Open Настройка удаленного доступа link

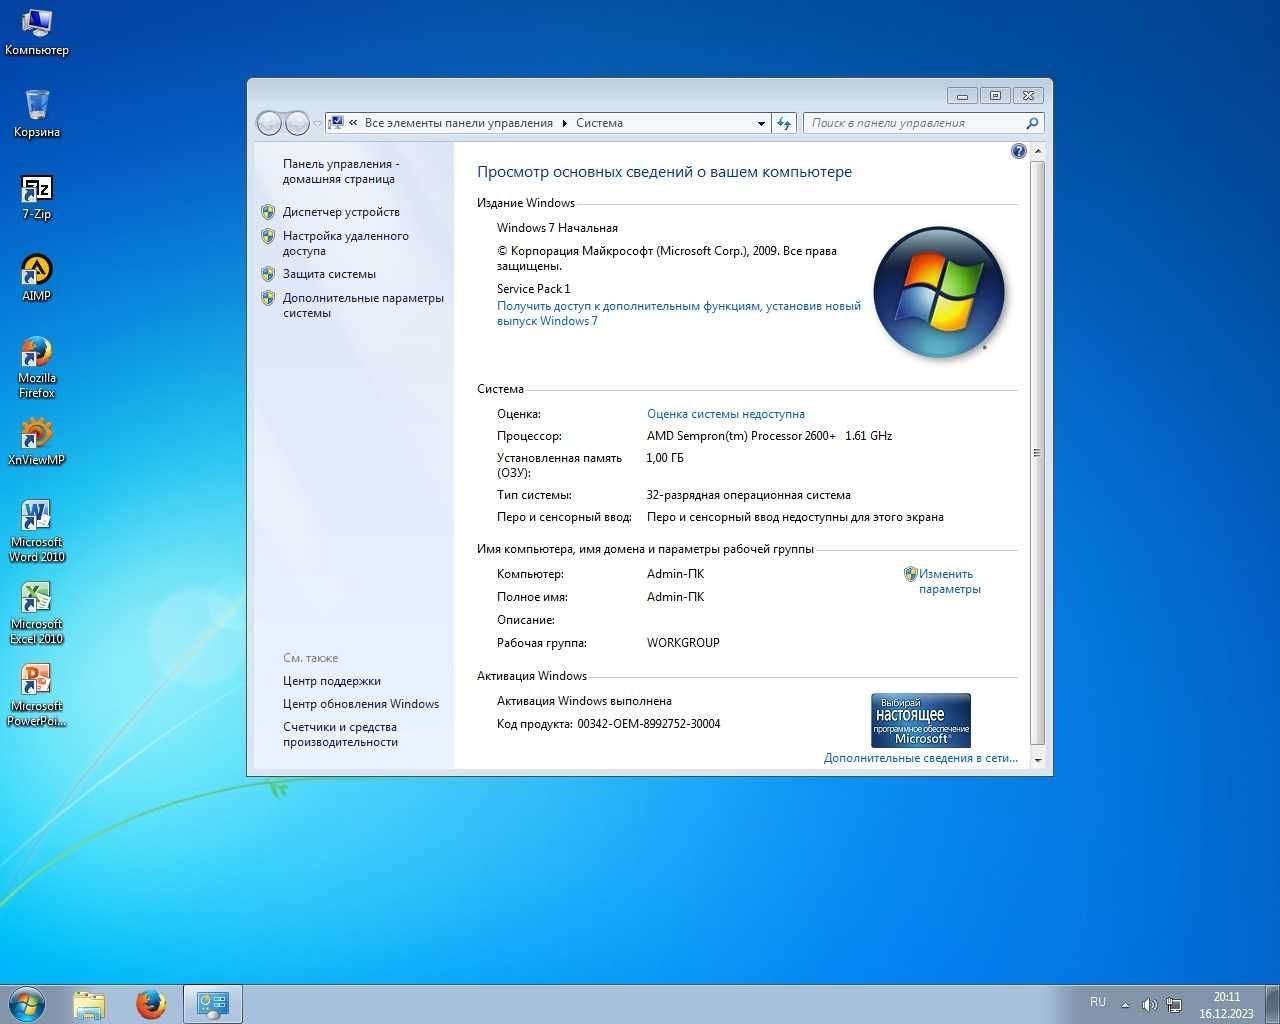[345, 243]
